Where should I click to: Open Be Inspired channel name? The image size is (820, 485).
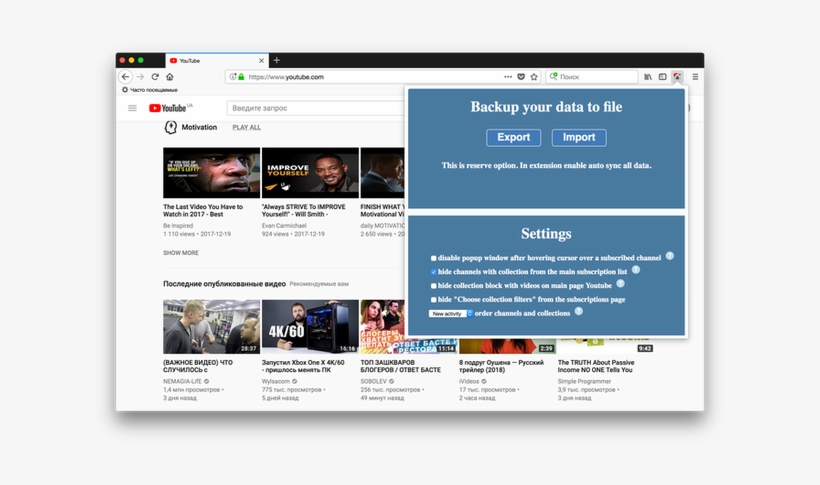(x=178, y=225)
